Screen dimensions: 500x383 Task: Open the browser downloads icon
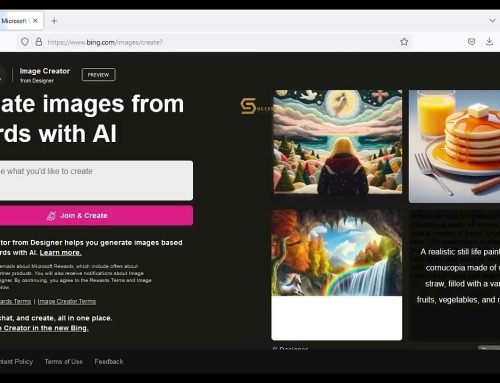[489, 42]
